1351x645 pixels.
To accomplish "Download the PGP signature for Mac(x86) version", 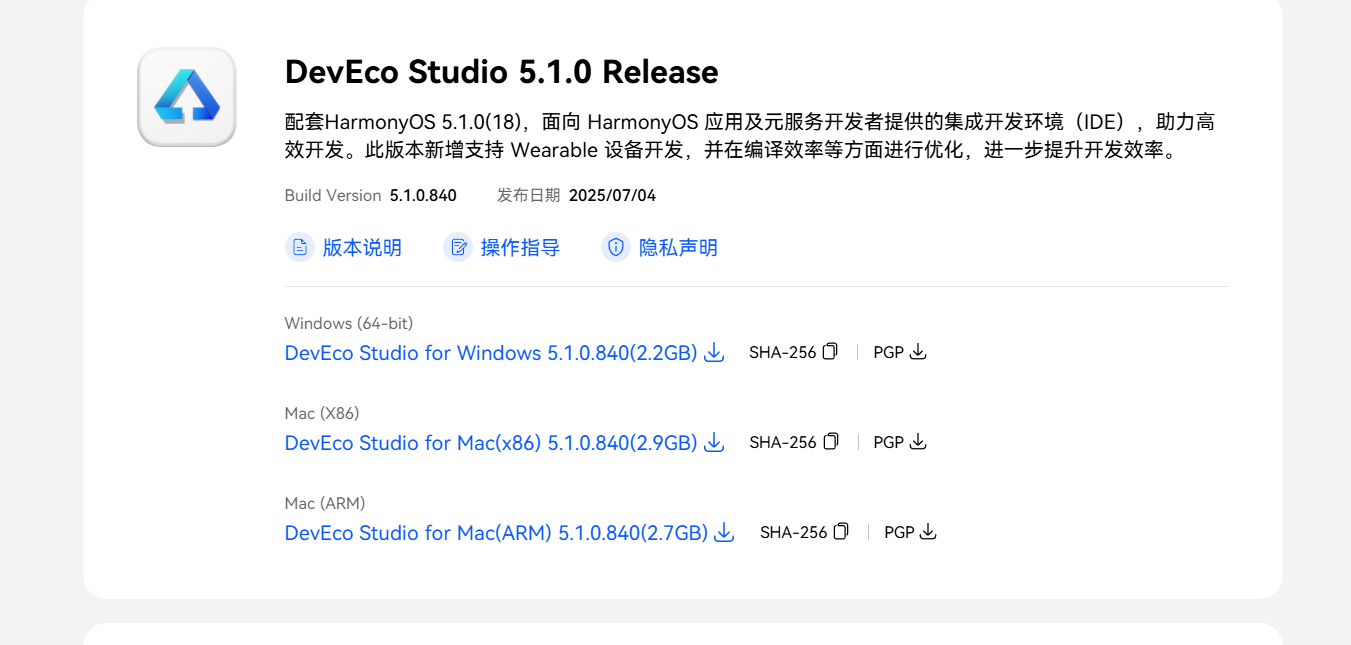I will click(918, 442).
